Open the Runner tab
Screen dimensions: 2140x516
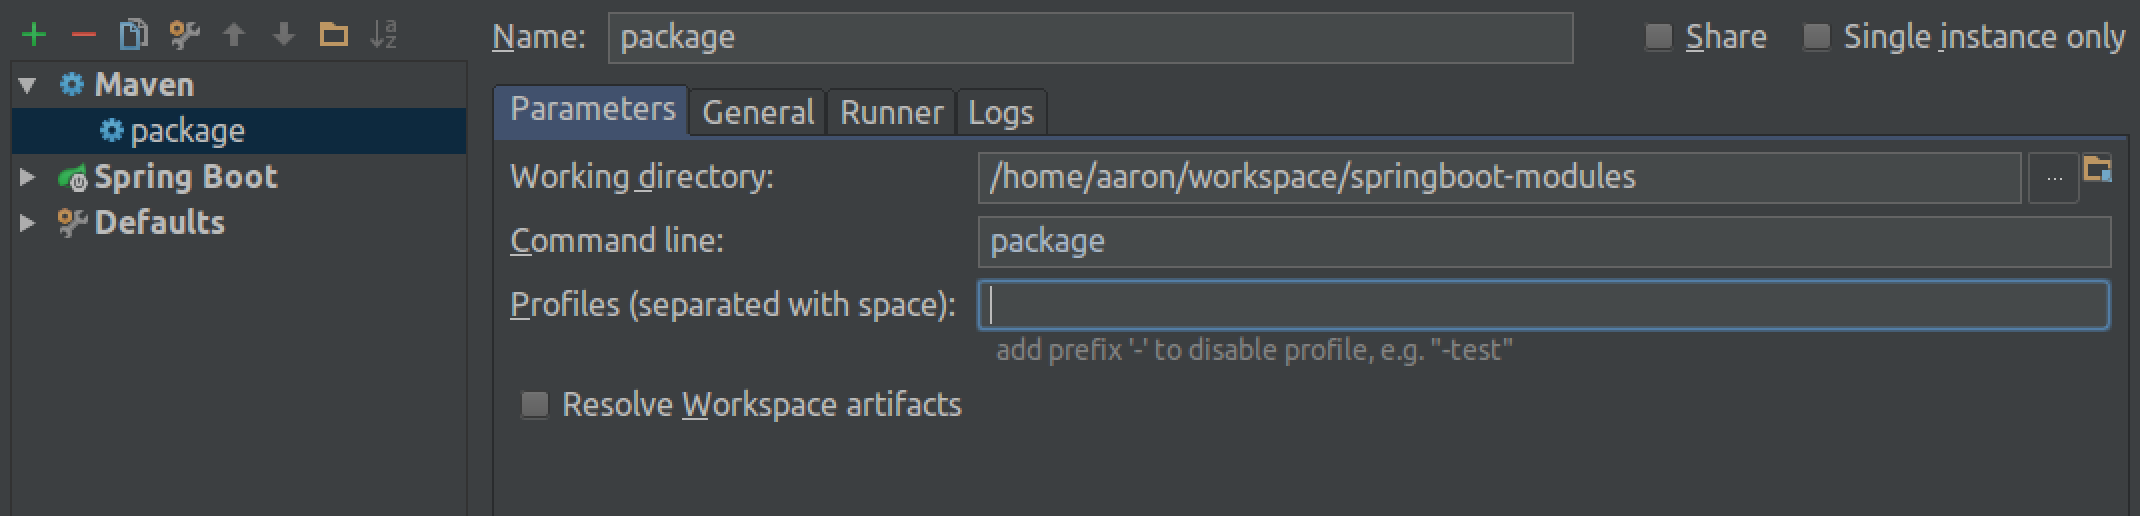[891, 112]
